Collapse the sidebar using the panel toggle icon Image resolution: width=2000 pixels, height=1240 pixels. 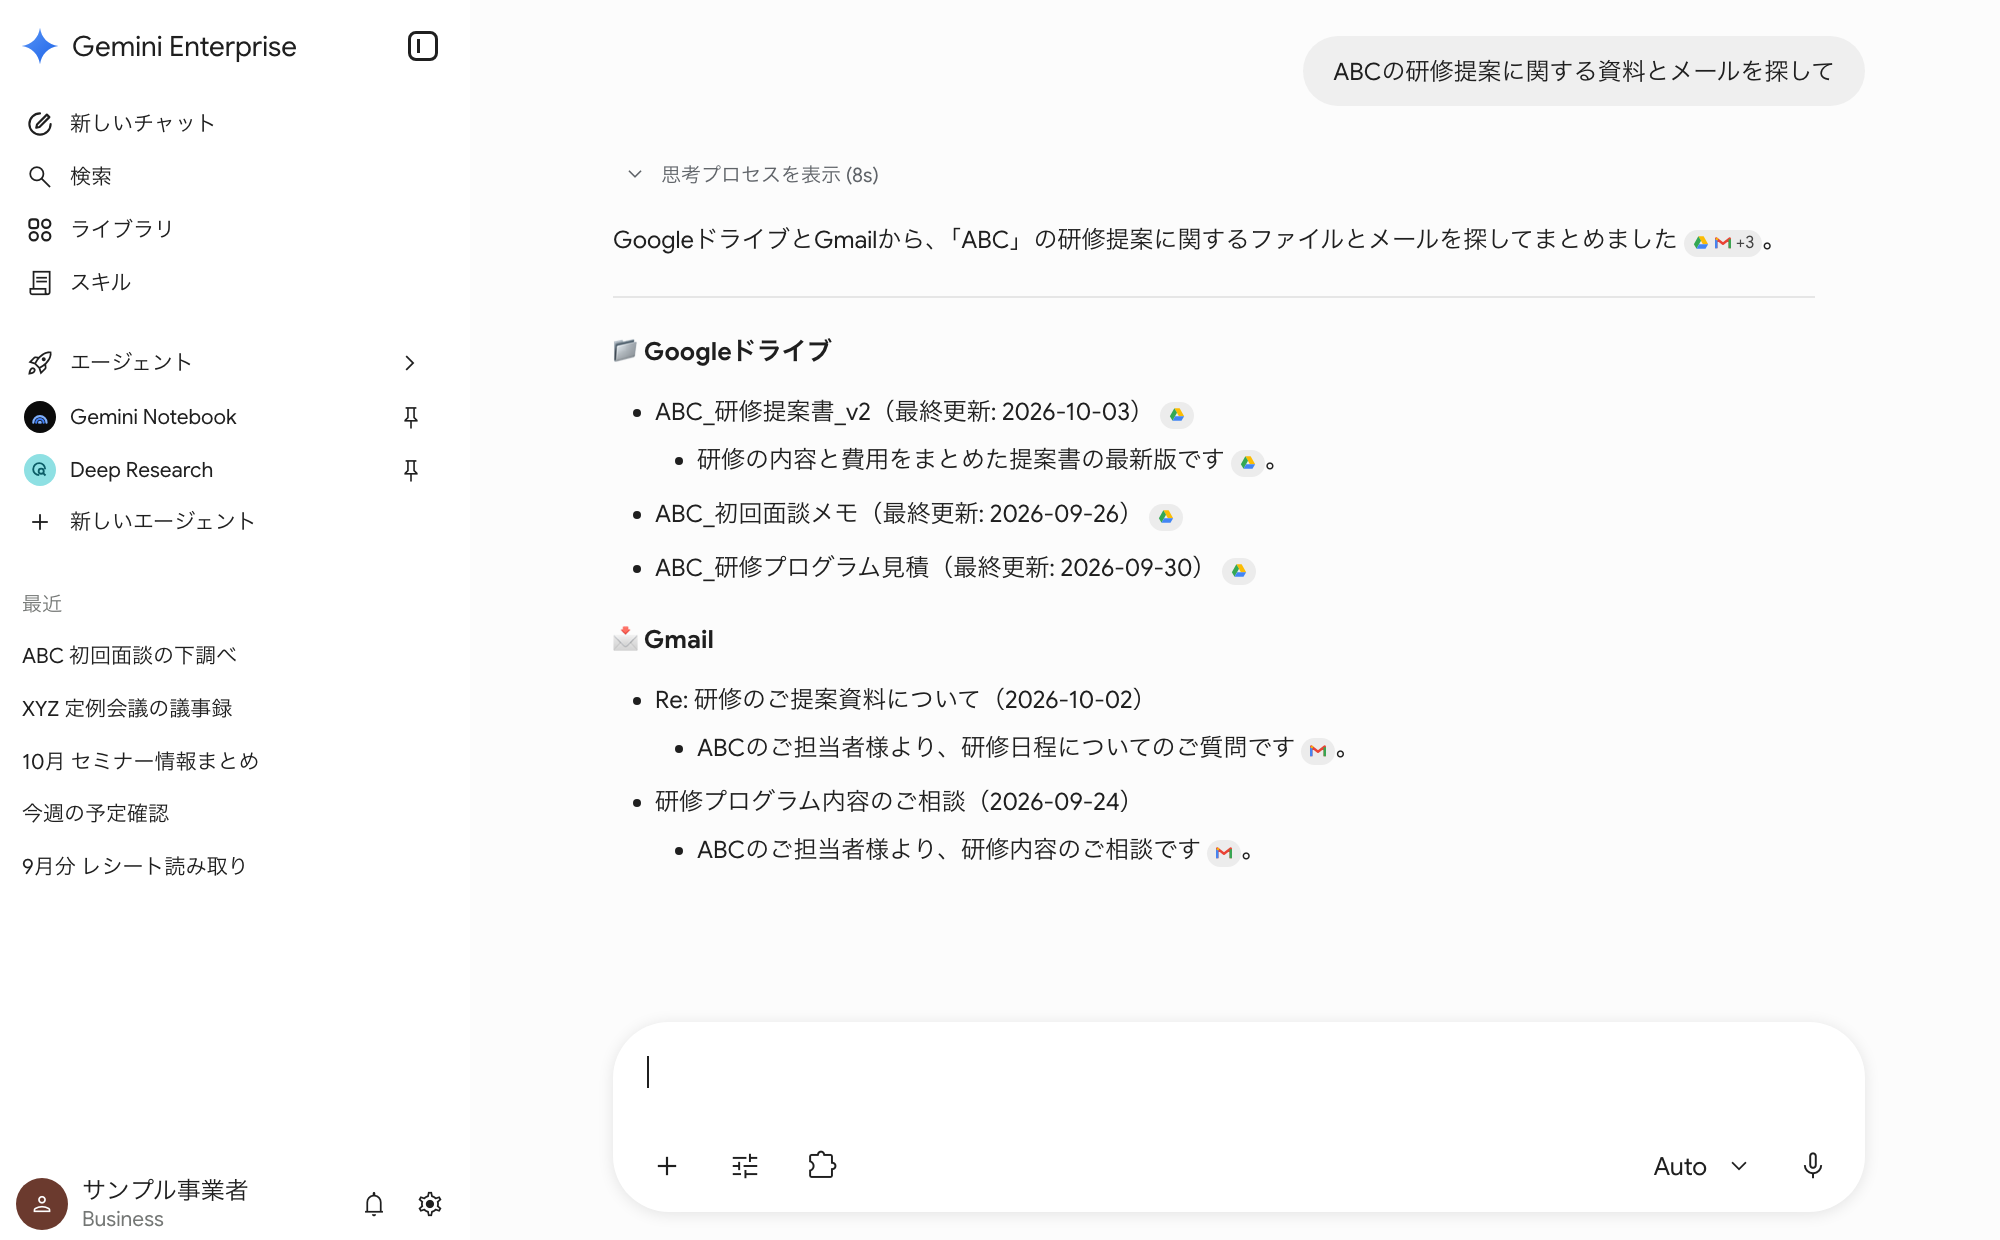(423, 46)
